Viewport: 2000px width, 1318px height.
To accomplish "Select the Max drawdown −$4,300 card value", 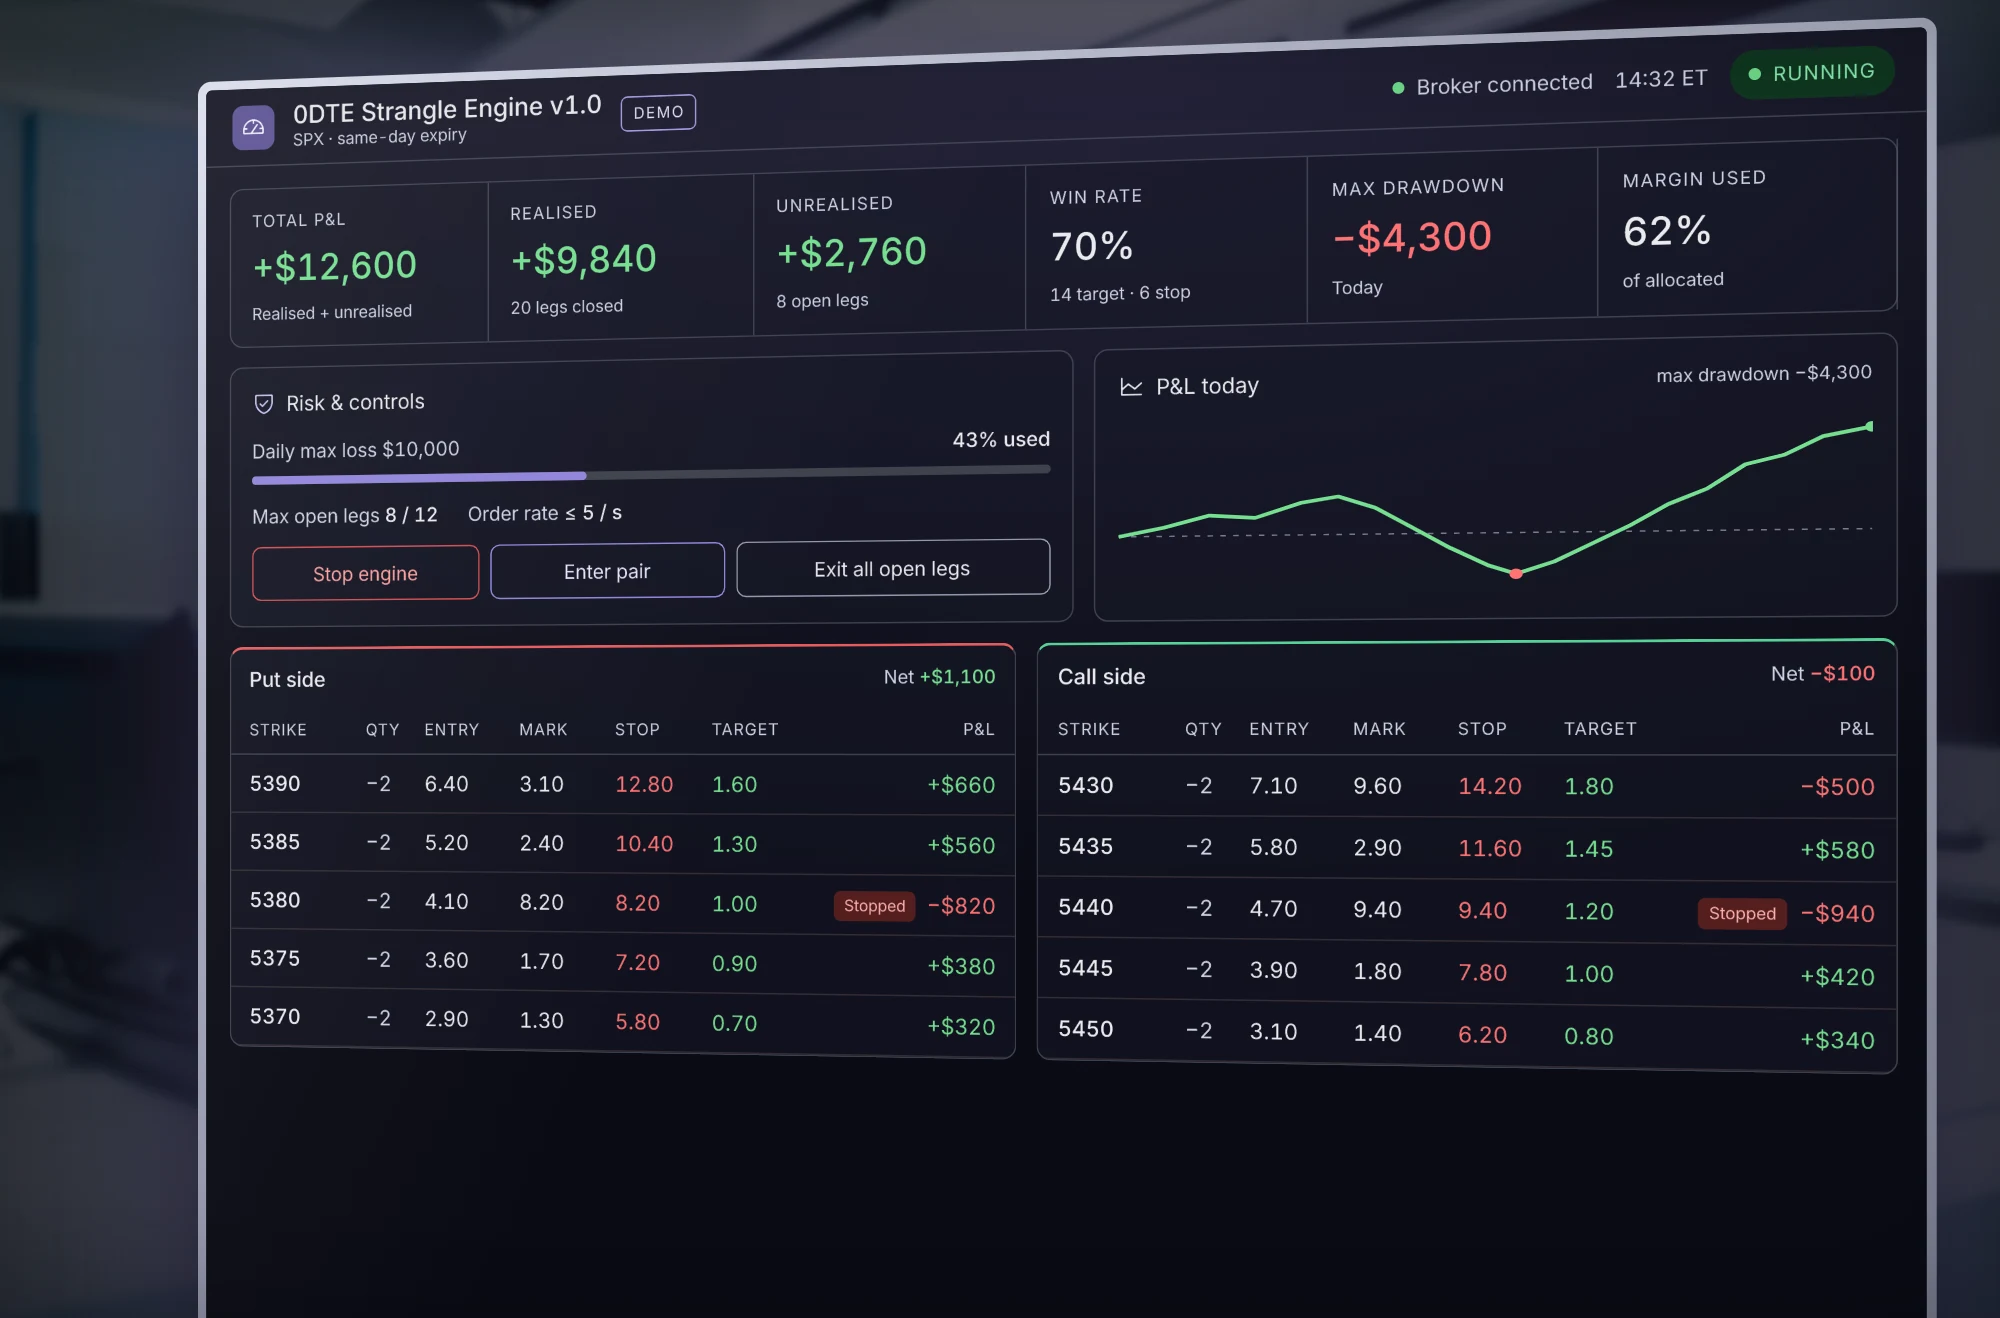I will pos(1411,237).
